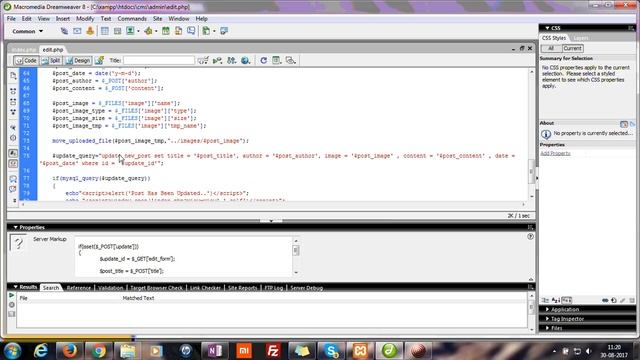Screen dimensions: 640x360
Task: Click the Preview in Browser globe icon
Action: click(x=245, y=60)
